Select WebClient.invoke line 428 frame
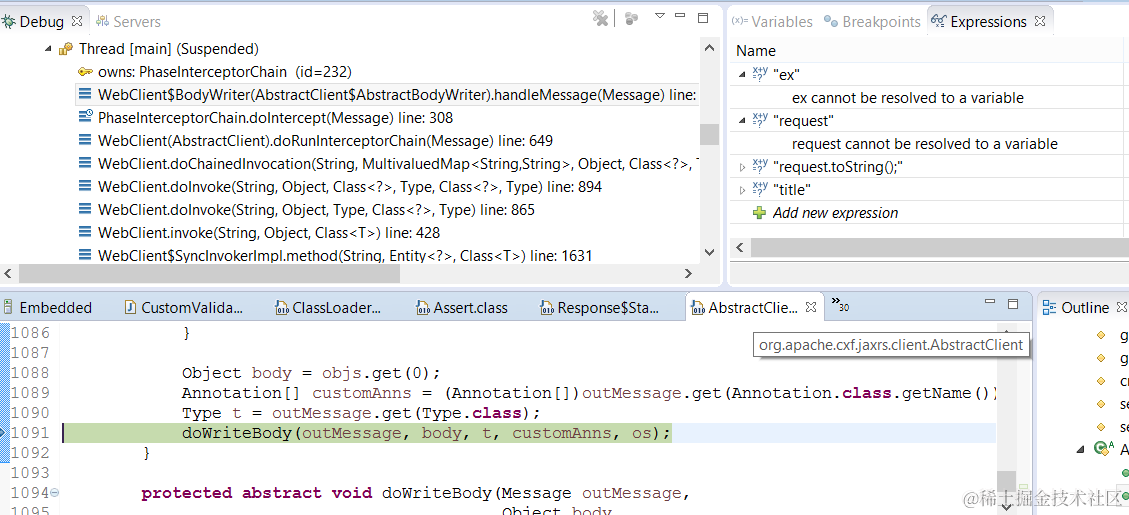The height and width of the screenshot is (515, 1129). click(269, 233)
